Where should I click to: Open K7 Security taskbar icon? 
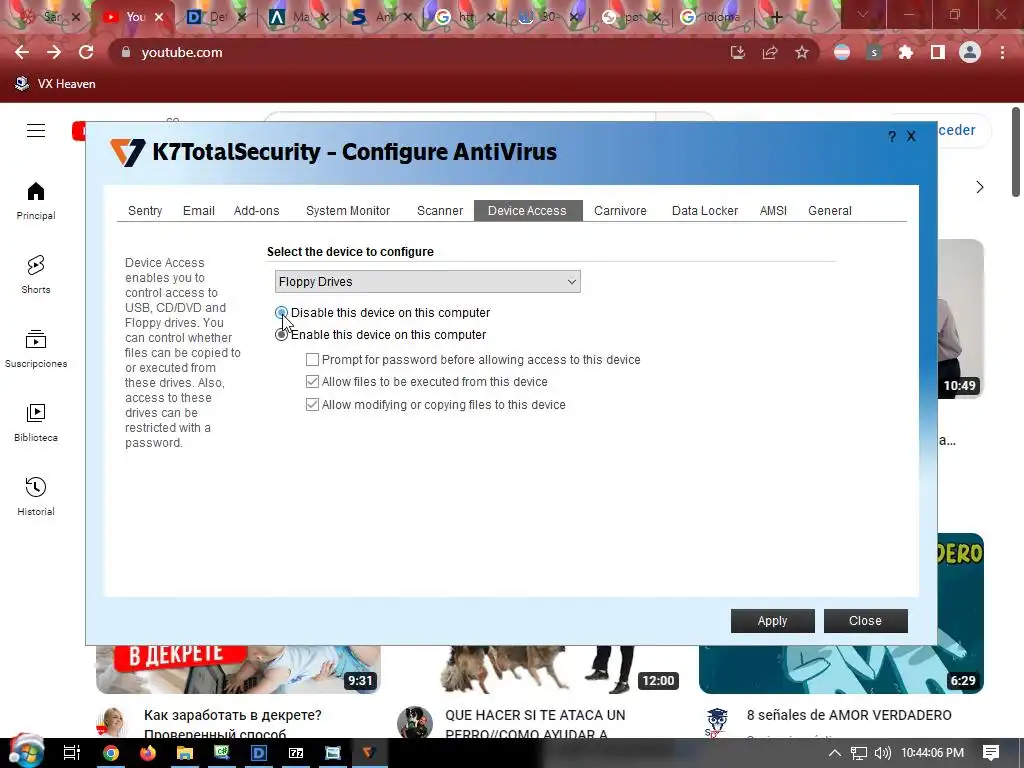[x=370, y=753]
